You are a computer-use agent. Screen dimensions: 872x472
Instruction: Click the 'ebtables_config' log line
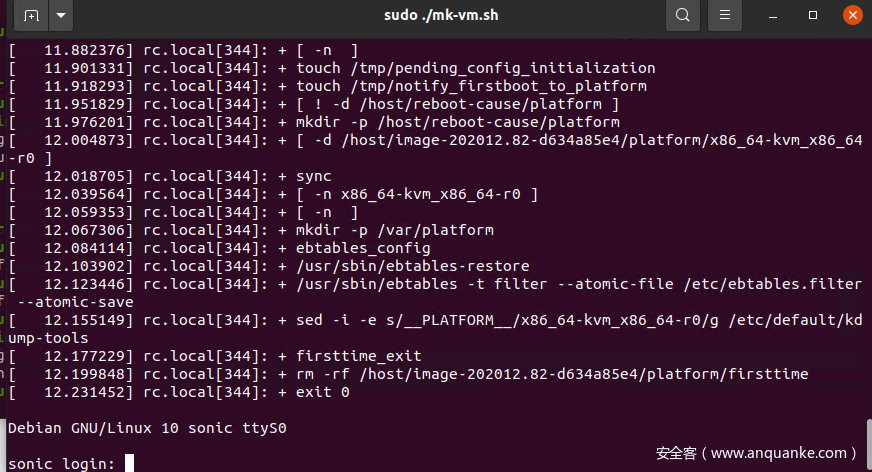point(363,248)
